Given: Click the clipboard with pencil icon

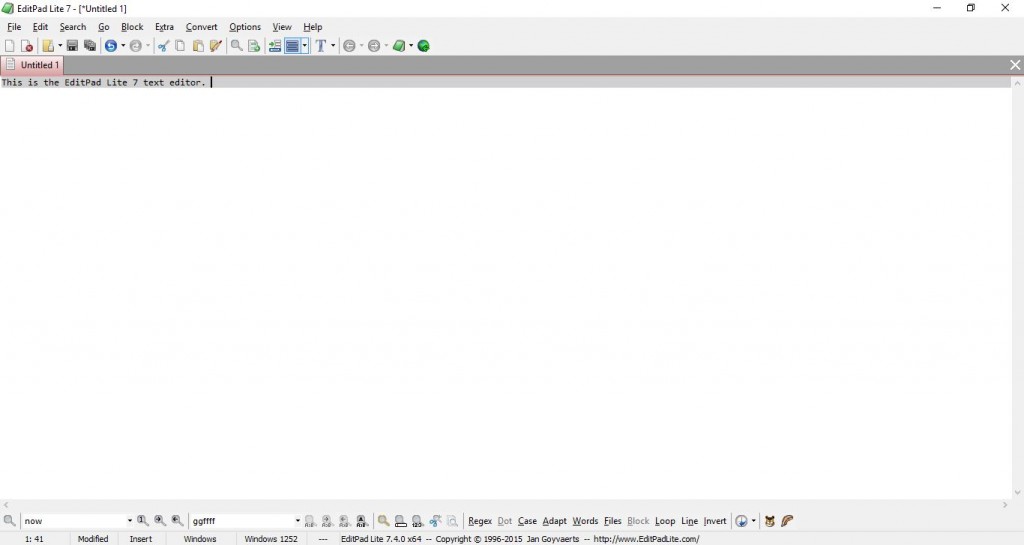Looking at the screenshot, I should click(x=216, y=46).
